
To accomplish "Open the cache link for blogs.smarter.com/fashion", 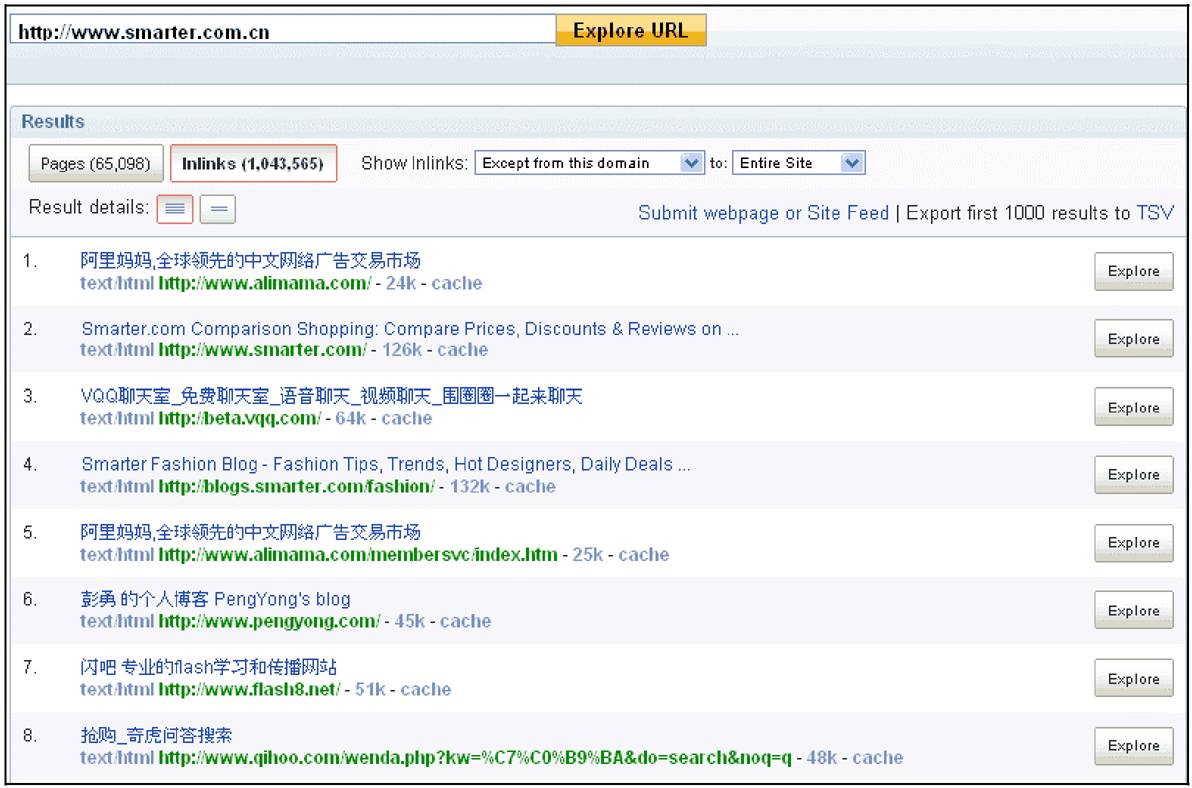I will point(531,487).
